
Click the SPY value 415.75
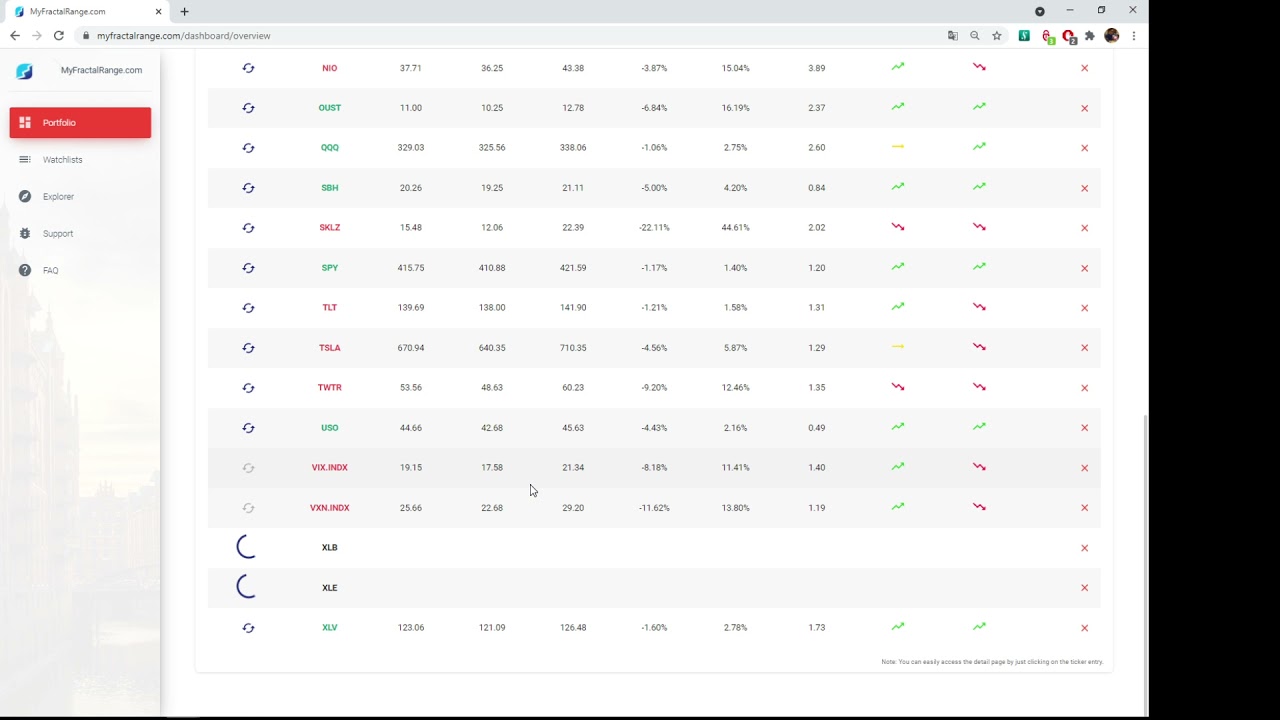[411, 268]
